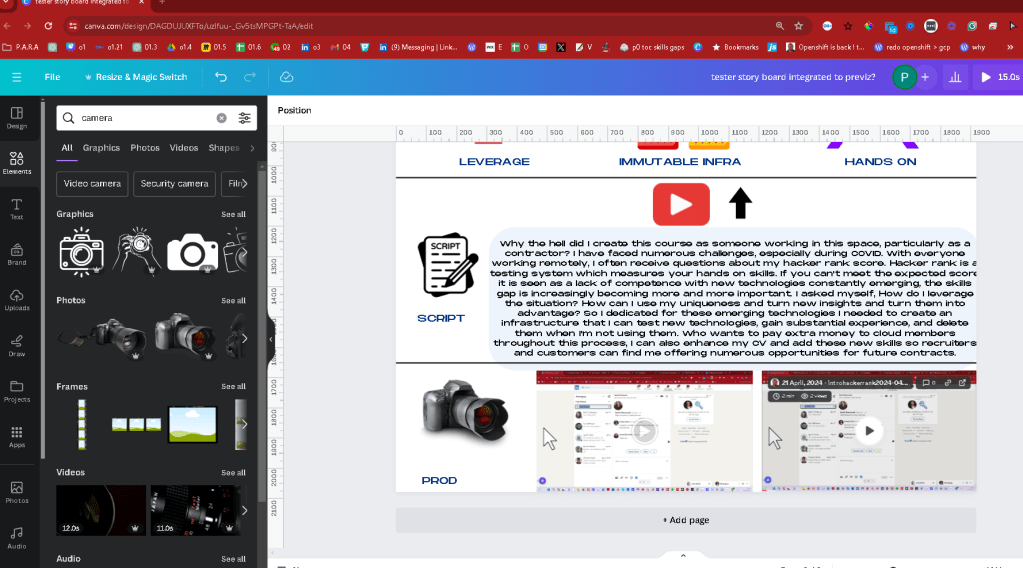Open the search filter settings
This screenshot has height=568, width=1023.
(x=245, y=118)
